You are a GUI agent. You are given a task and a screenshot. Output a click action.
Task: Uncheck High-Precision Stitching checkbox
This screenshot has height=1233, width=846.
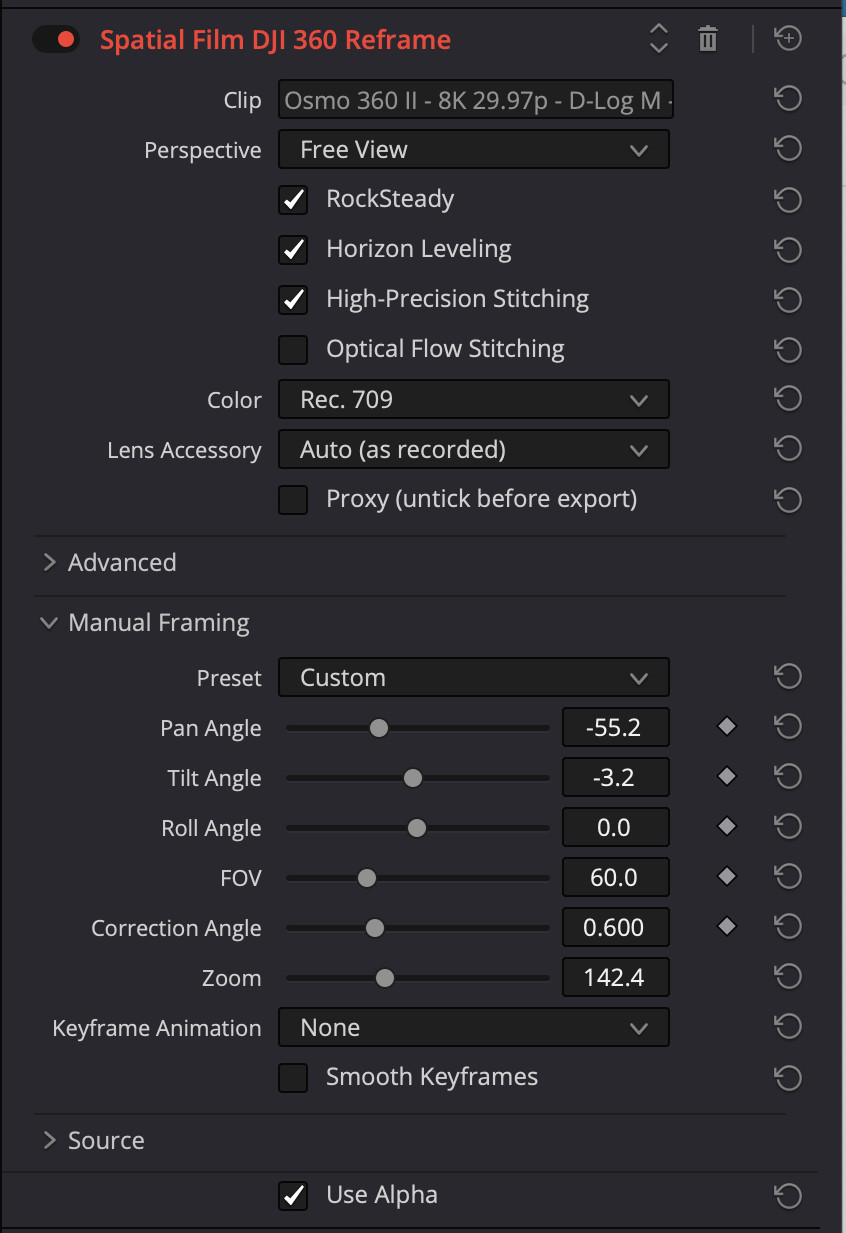pyautogui.click(x=293, y=299)
